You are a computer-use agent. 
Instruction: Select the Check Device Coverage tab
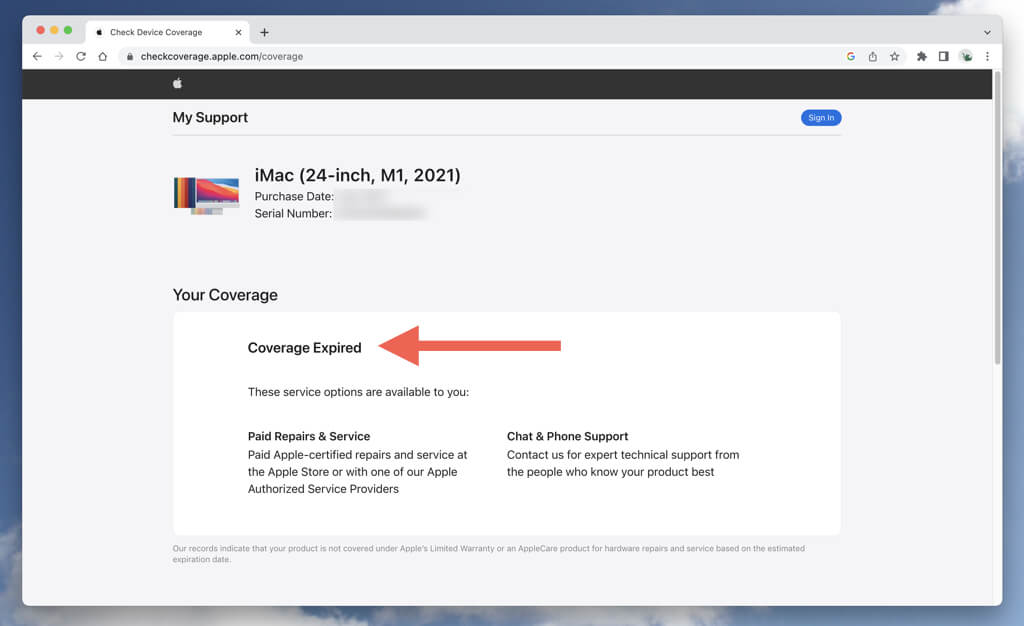coord(167,32)
